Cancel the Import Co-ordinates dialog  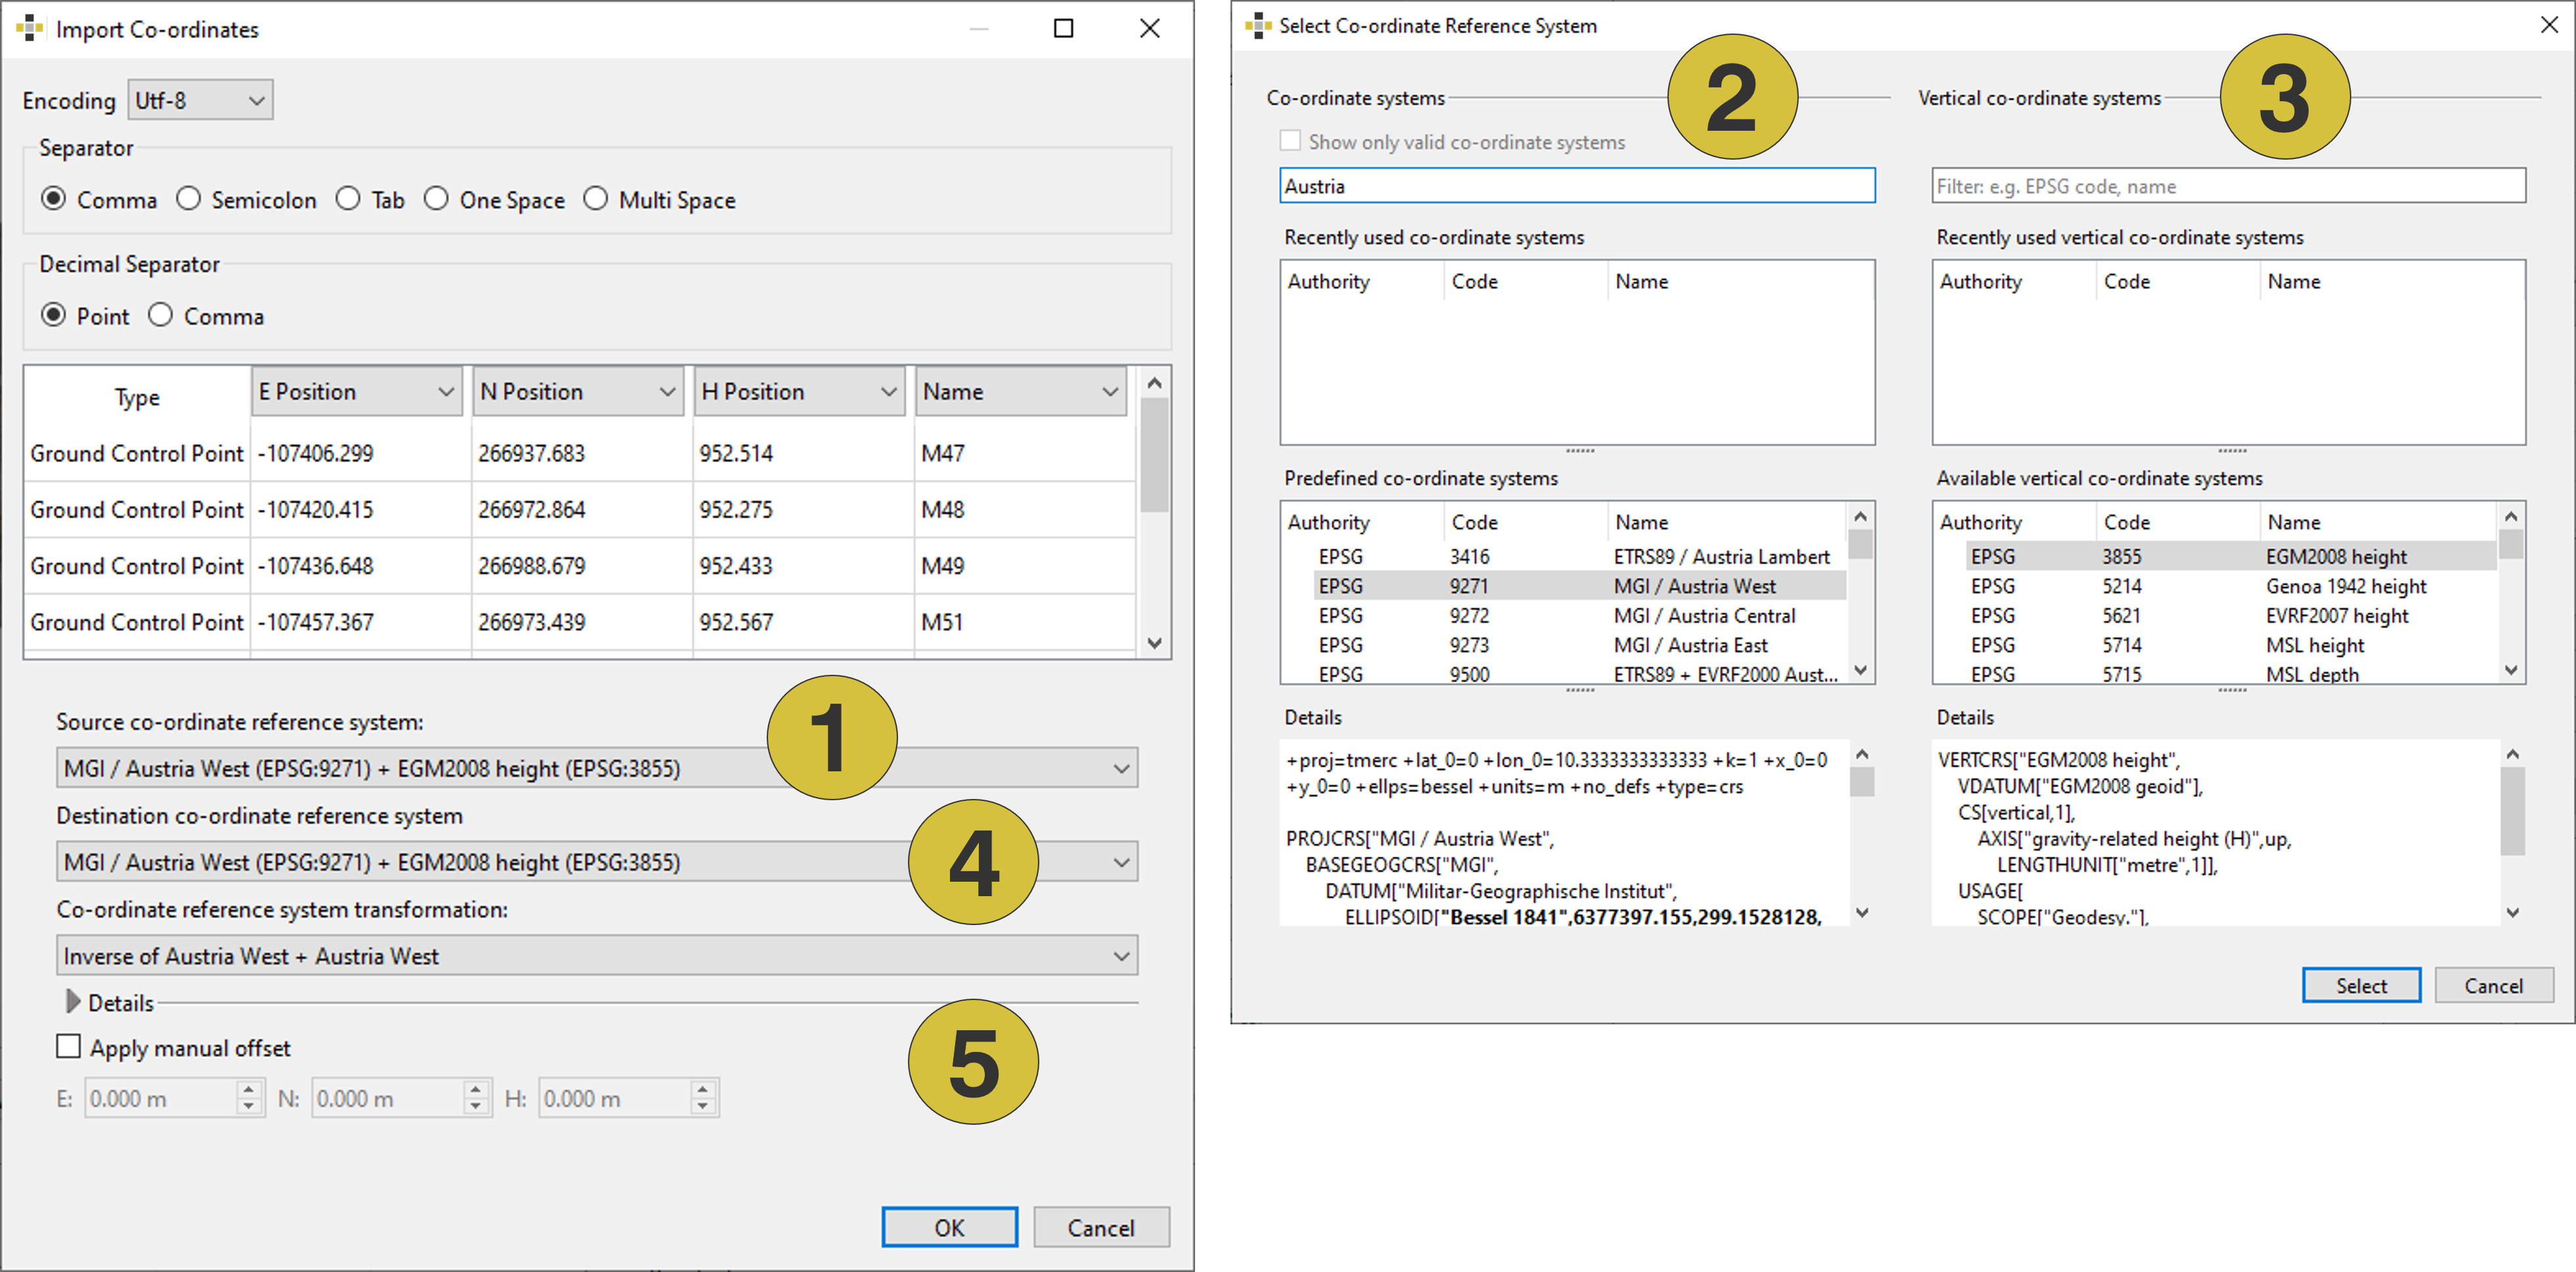1101,1227
